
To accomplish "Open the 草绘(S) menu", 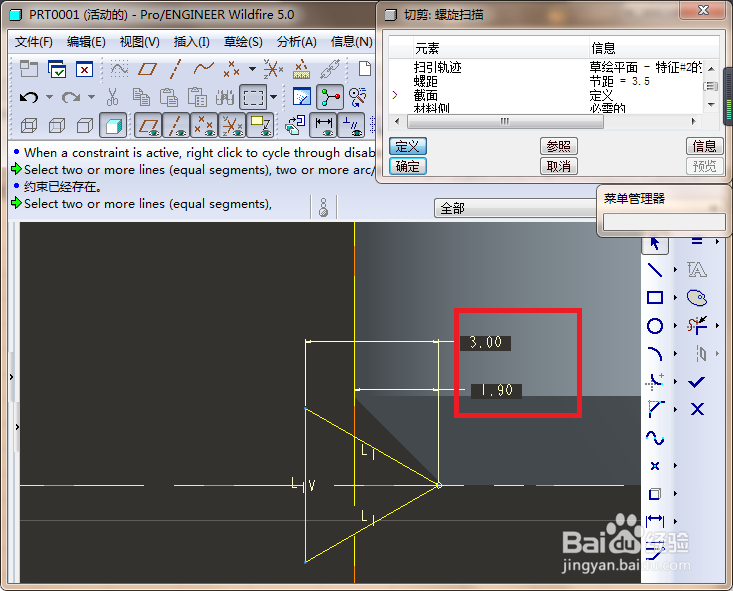I will [x=243, y=42].
